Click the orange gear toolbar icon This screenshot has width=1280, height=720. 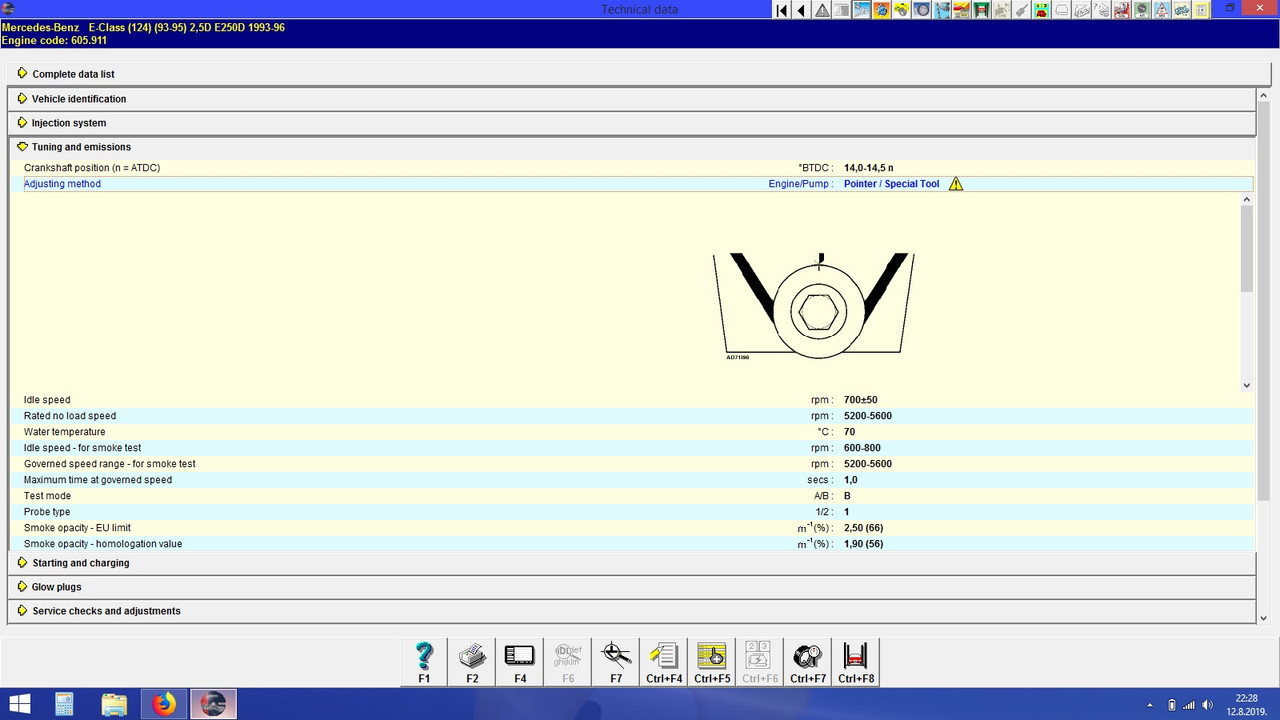pos(882,10)
